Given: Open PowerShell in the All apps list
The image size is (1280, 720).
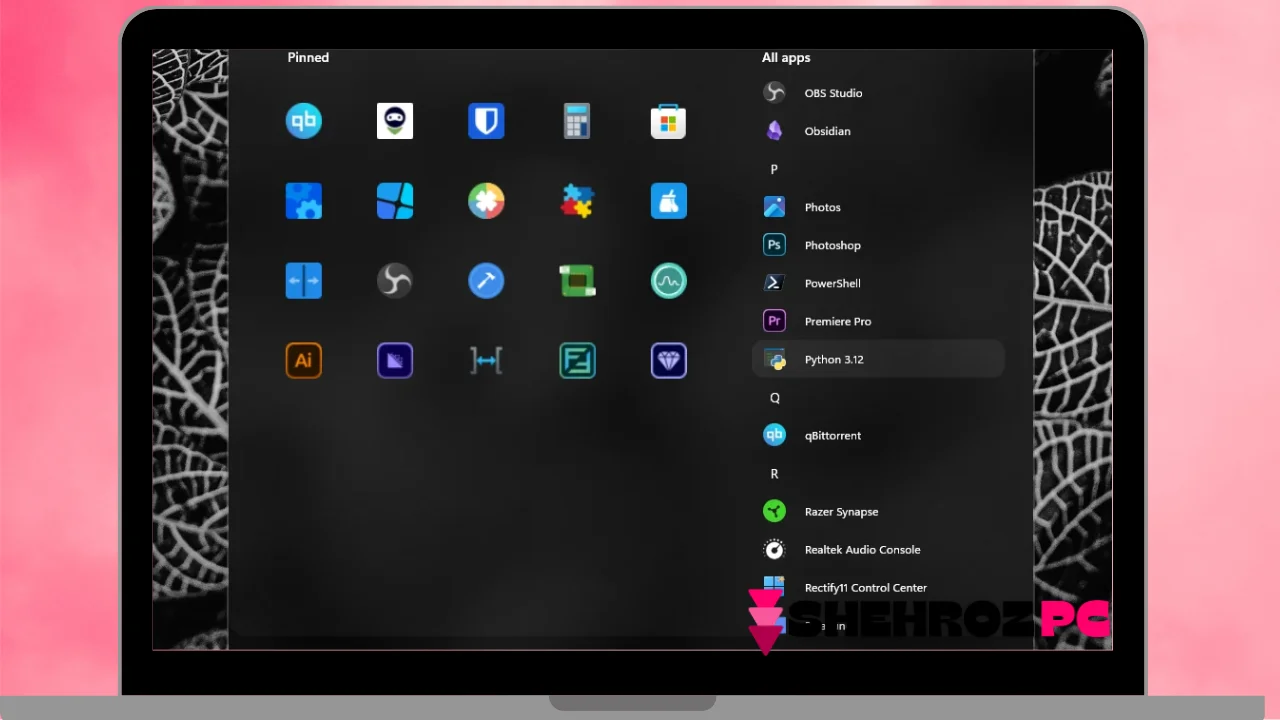Looking at the screenshot, I should (878, 283).
